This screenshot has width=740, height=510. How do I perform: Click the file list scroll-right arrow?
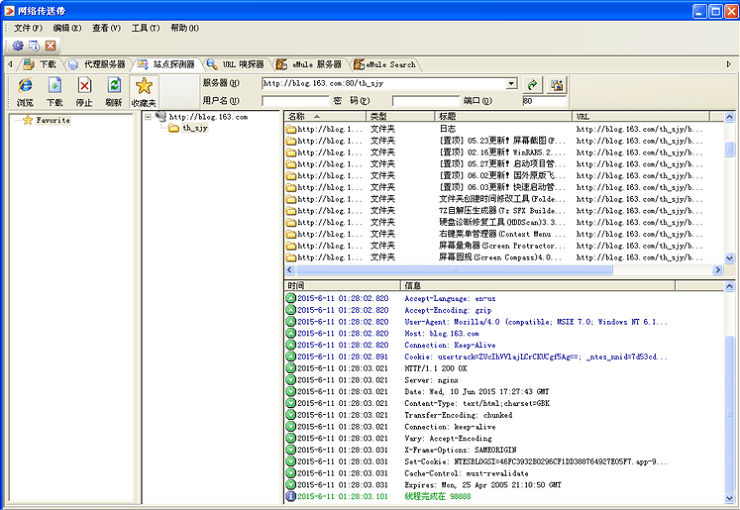[x=718, y=270]
